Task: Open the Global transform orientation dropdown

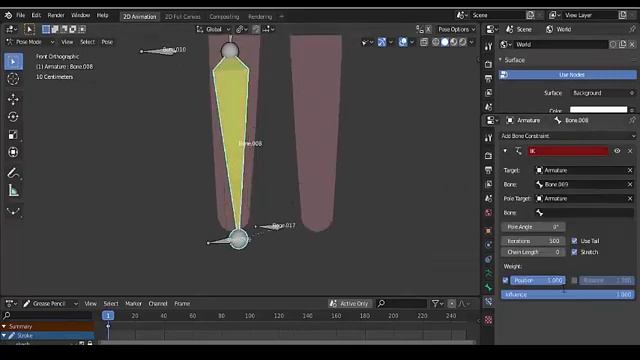Action: point(213,29)
